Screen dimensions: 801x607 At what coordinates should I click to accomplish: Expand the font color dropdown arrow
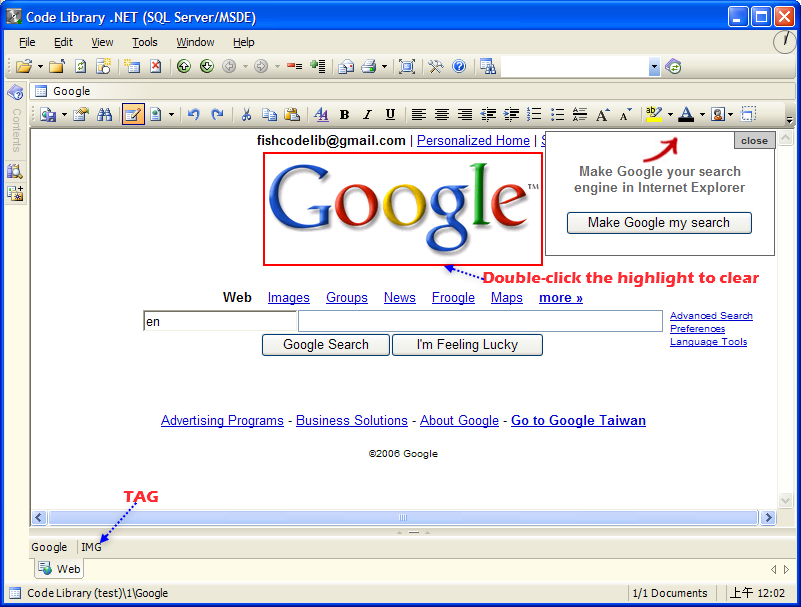702,114
